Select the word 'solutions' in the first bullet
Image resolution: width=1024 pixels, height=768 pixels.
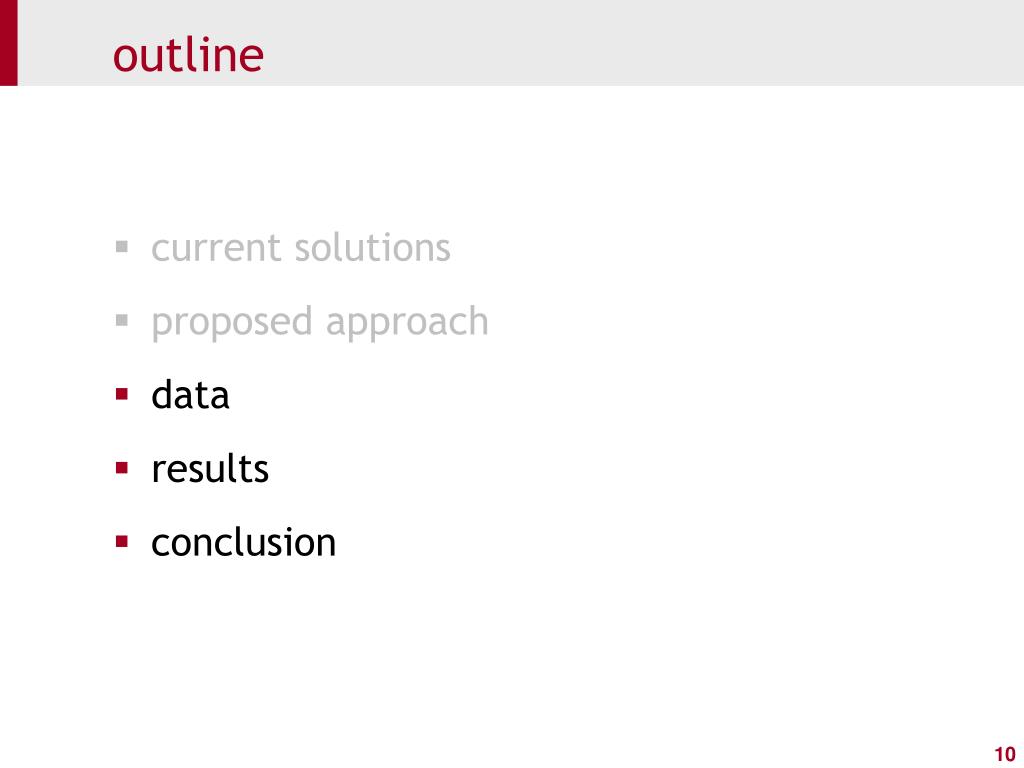pyautogui.click(x=372, y=248)
